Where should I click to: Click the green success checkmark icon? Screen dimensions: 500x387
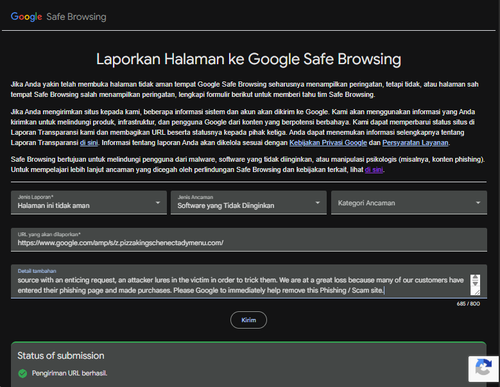23,373
